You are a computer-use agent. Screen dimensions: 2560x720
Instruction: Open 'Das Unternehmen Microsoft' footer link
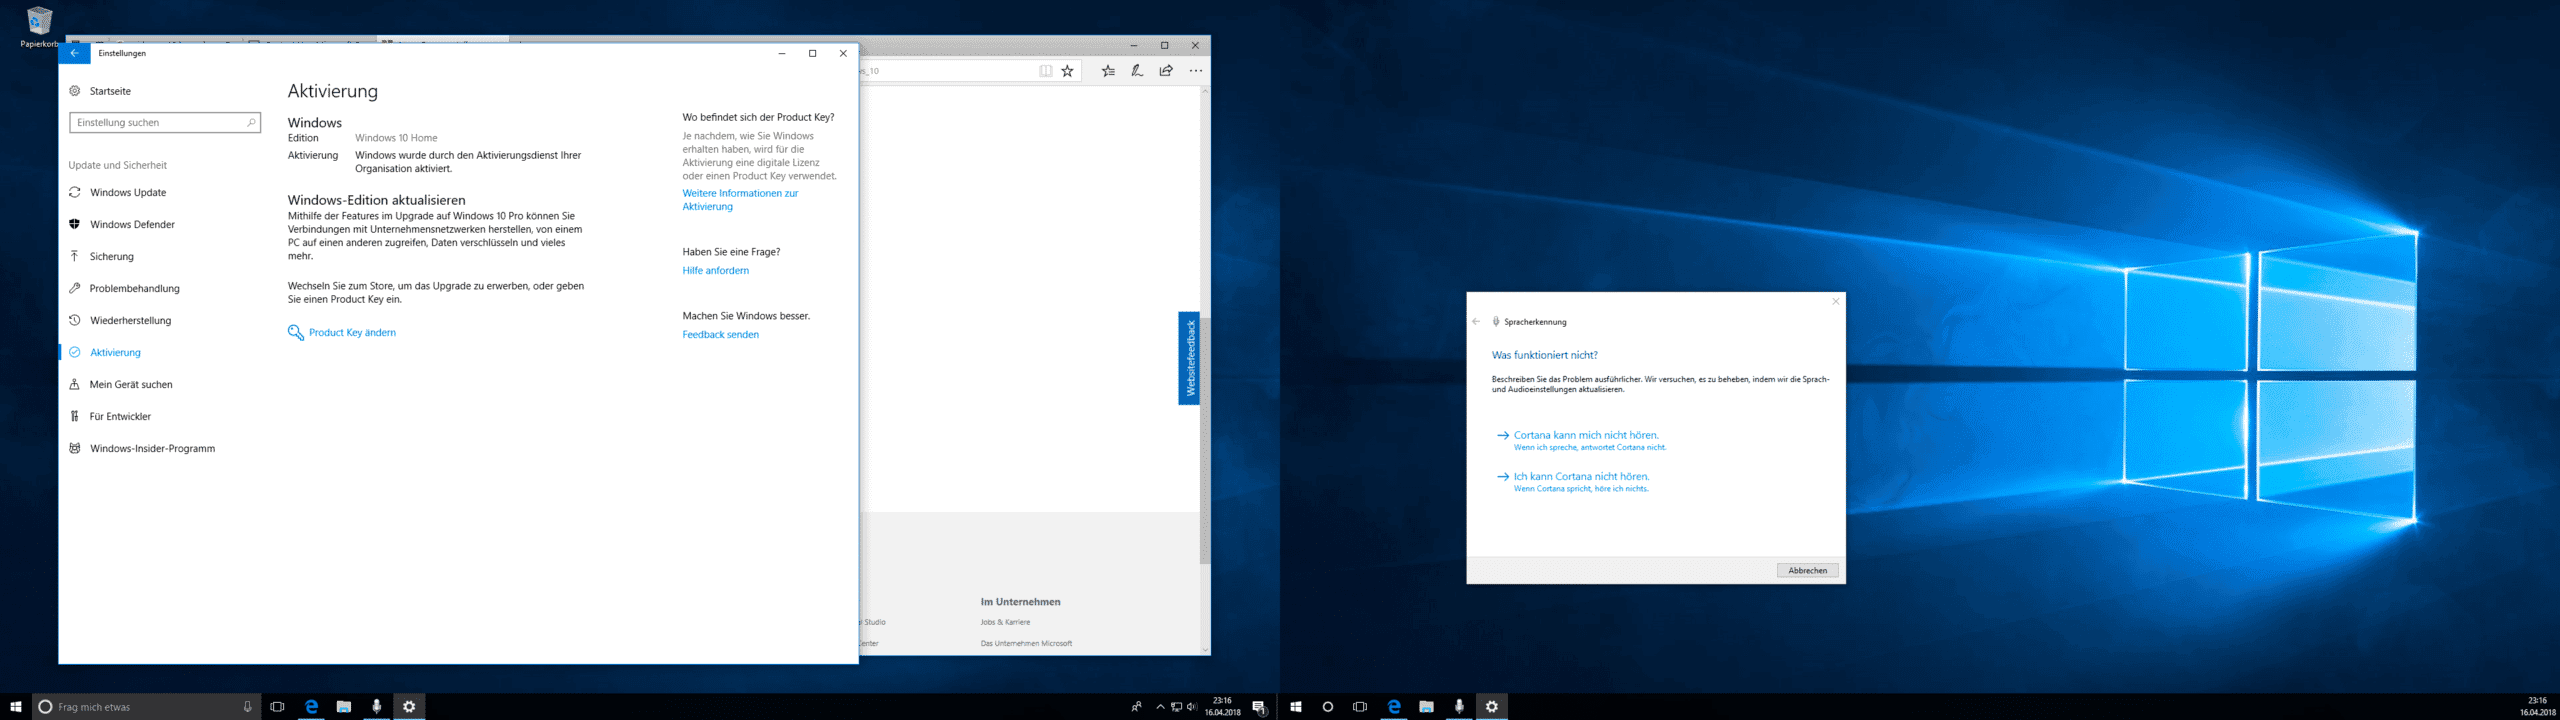[x=1026, y=643]
